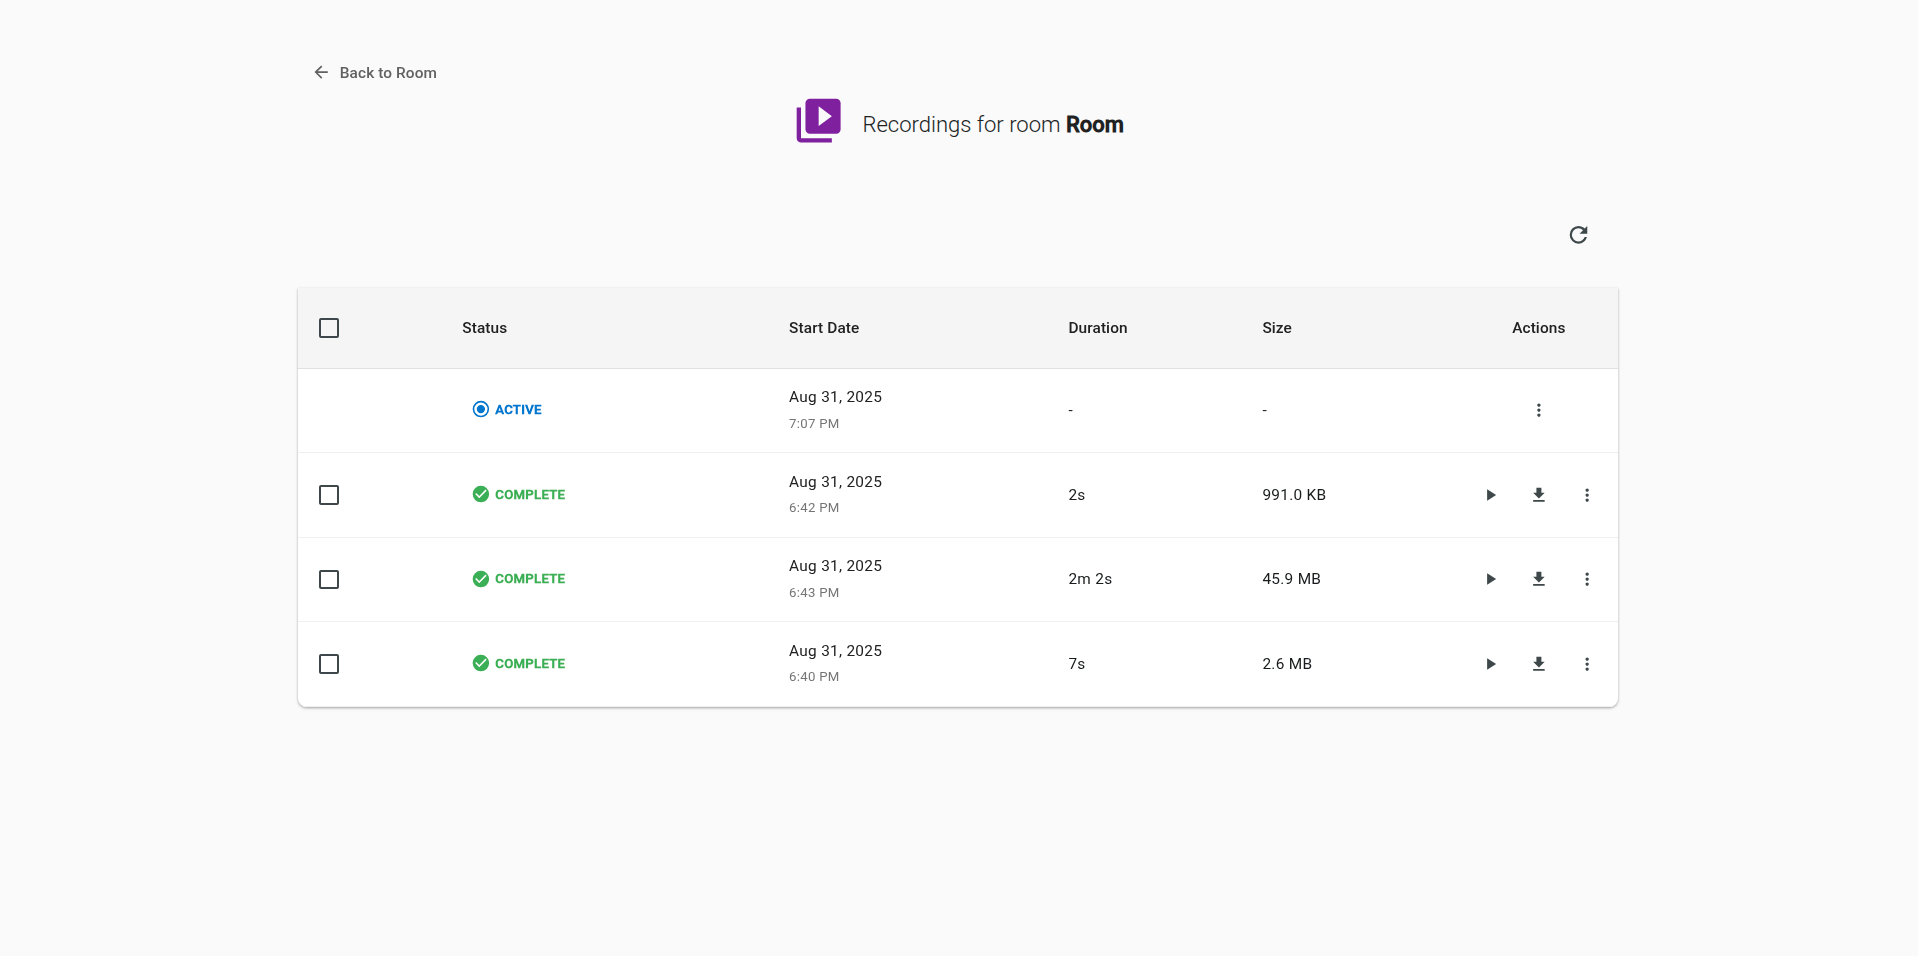Download the 45.9 MB recording
Viewport: 1918px width, 956px height.
1538,579
